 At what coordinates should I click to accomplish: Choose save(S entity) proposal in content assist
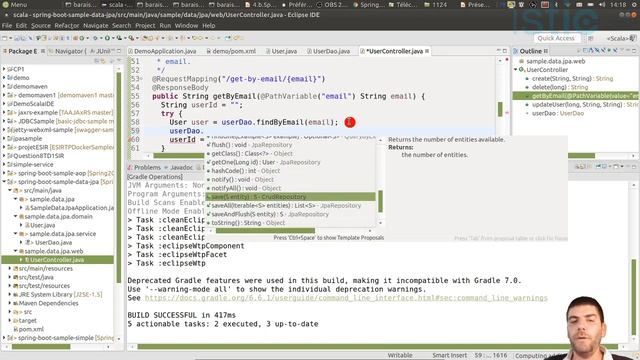coord(290,197)
